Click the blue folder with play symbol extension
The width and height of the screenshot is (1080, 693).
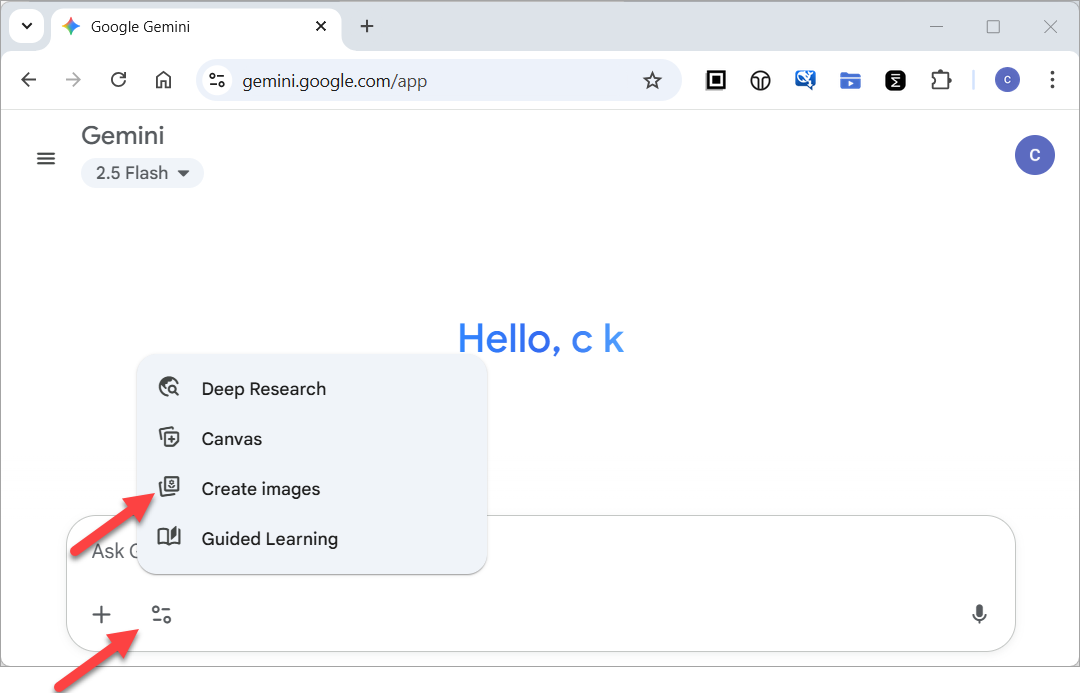click(x=851, y=81)
